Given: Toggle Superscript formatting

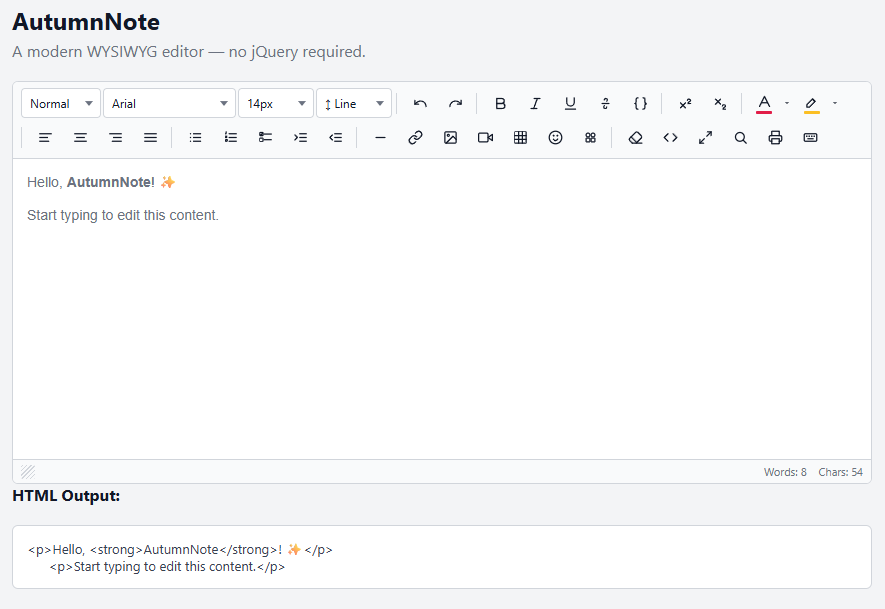Looking at the screenshot, I should click(x=685, y=104).
